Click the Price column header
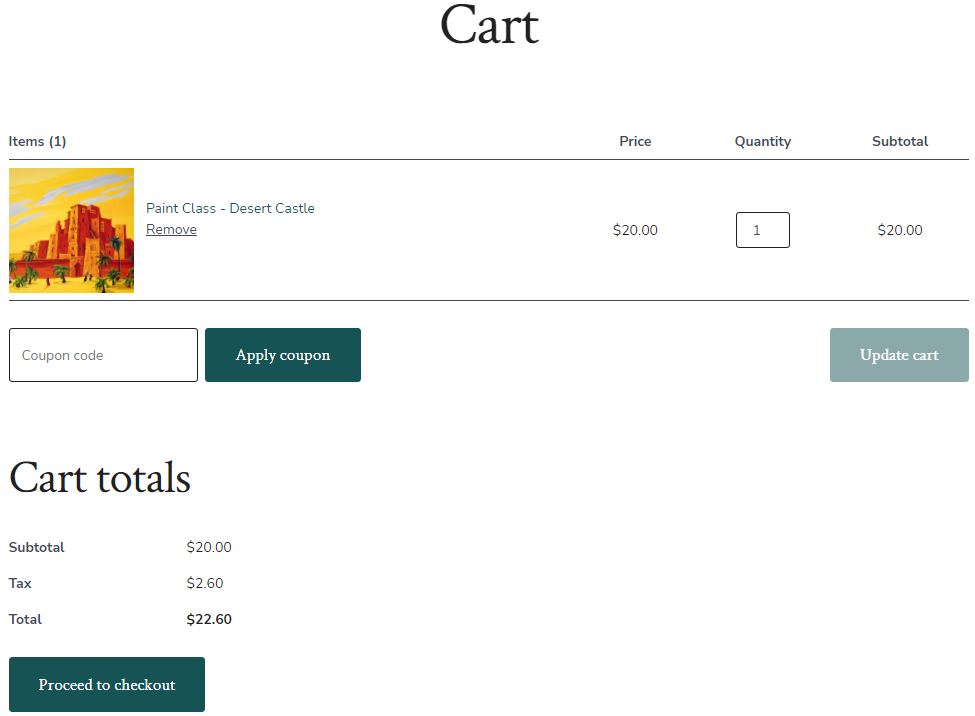975x716 pixels. tap(635, 141)
